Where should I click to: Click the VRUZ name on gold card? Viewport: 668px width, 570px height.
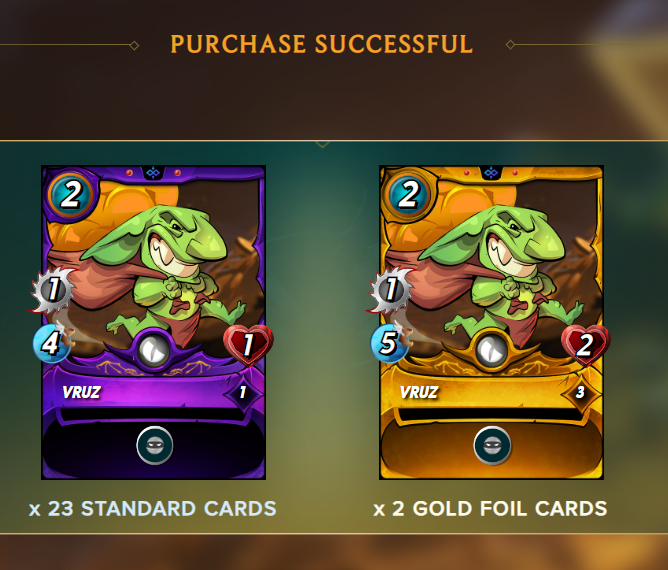point(419,392)
